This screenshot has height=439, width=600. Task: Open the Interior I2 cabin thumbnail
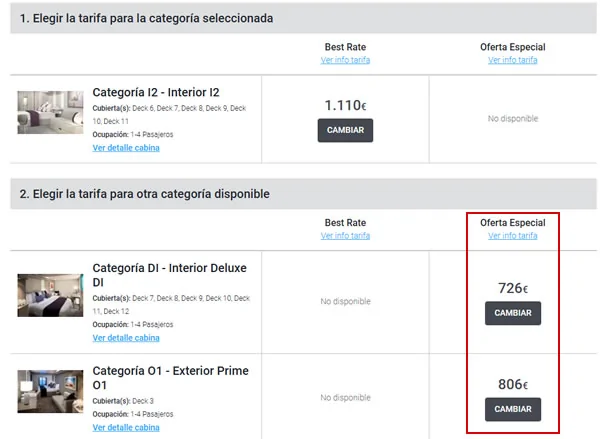click(50, 112)
